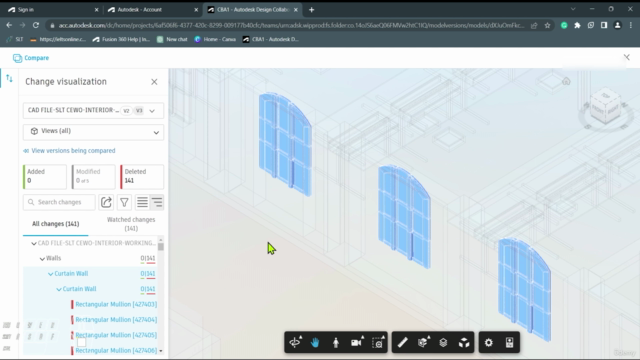Viewport: 640px width, 360px height.
Task: Collapse CAD FILE-SLT CEWO-INTERIOR-WORKING tree node
Action: click(x=34, y=243)
